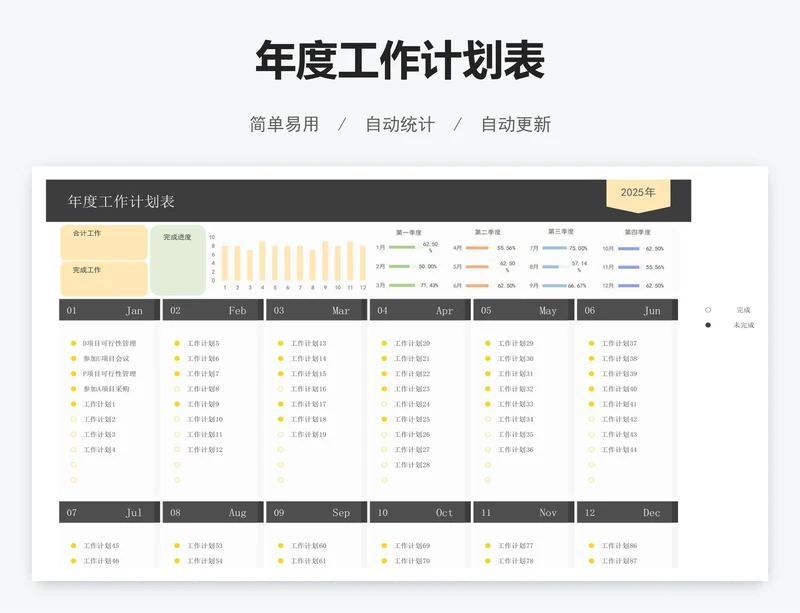Click the filled circle beside 工作计划86
800x613 pixels.
591,546
